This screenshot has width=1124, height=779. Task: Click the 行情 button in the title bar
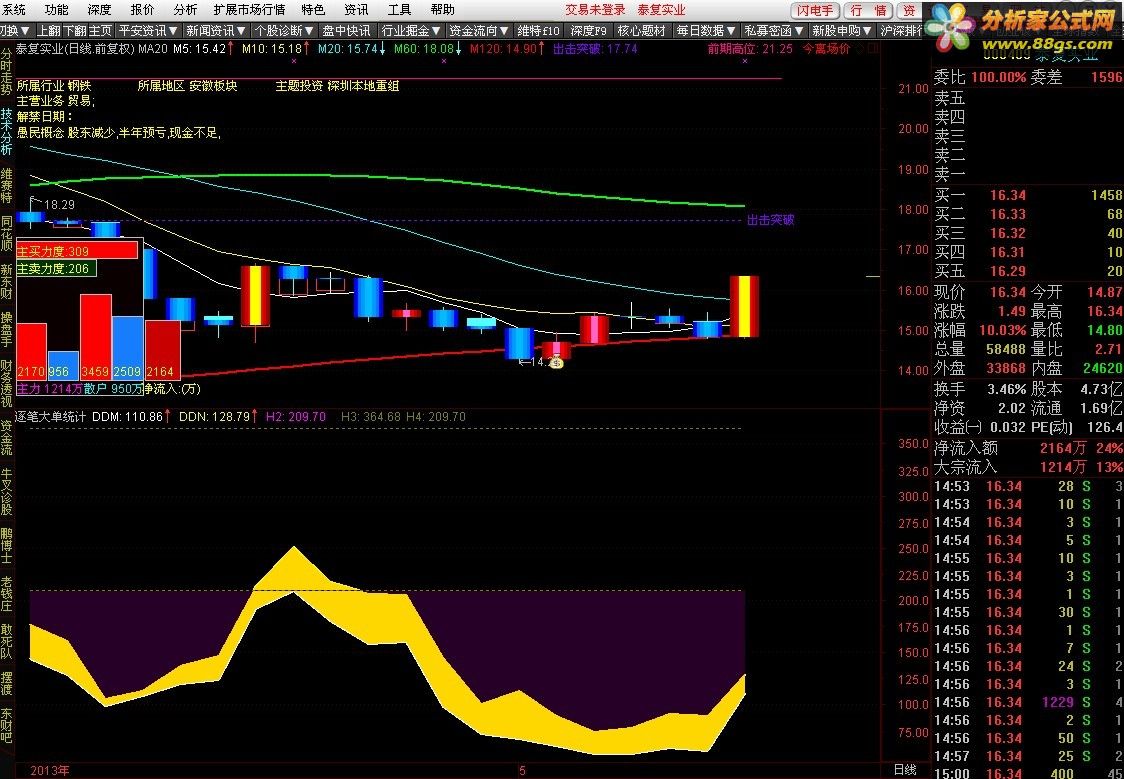coord(868,11)
